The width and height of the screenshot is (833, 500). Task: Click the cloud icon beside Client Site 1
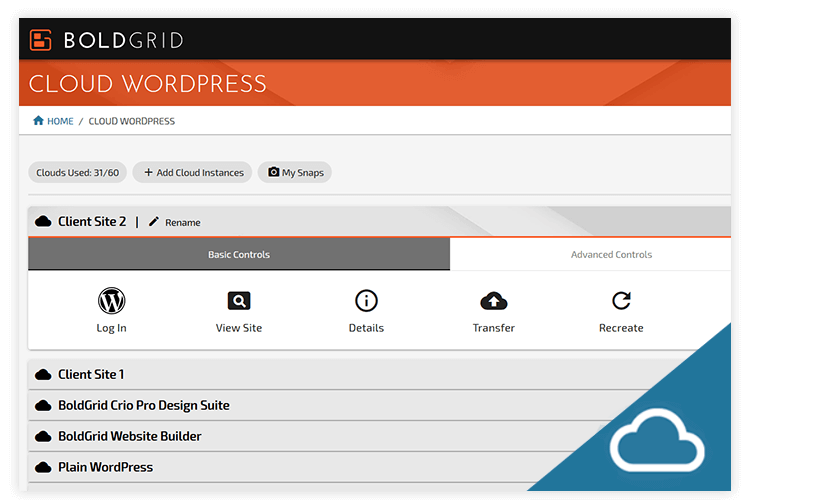(43, 375)
